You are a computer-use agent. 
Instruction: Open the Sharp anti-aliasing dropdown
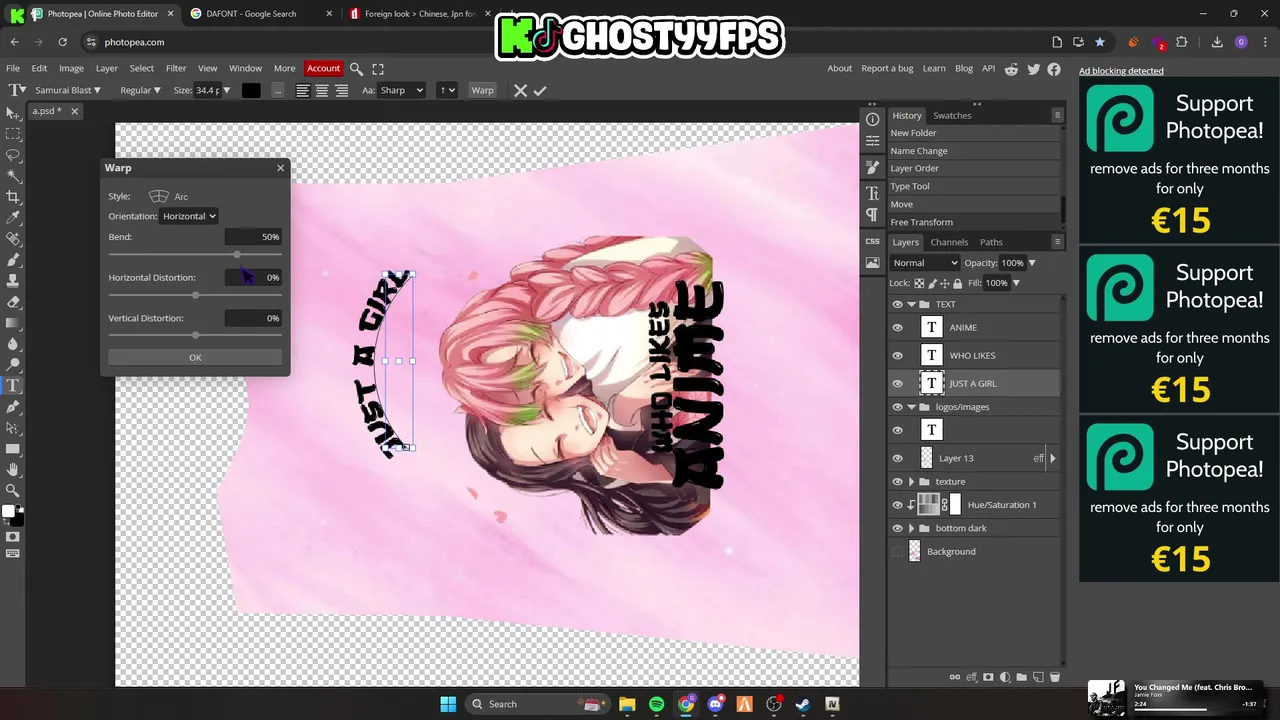point(402,90)
